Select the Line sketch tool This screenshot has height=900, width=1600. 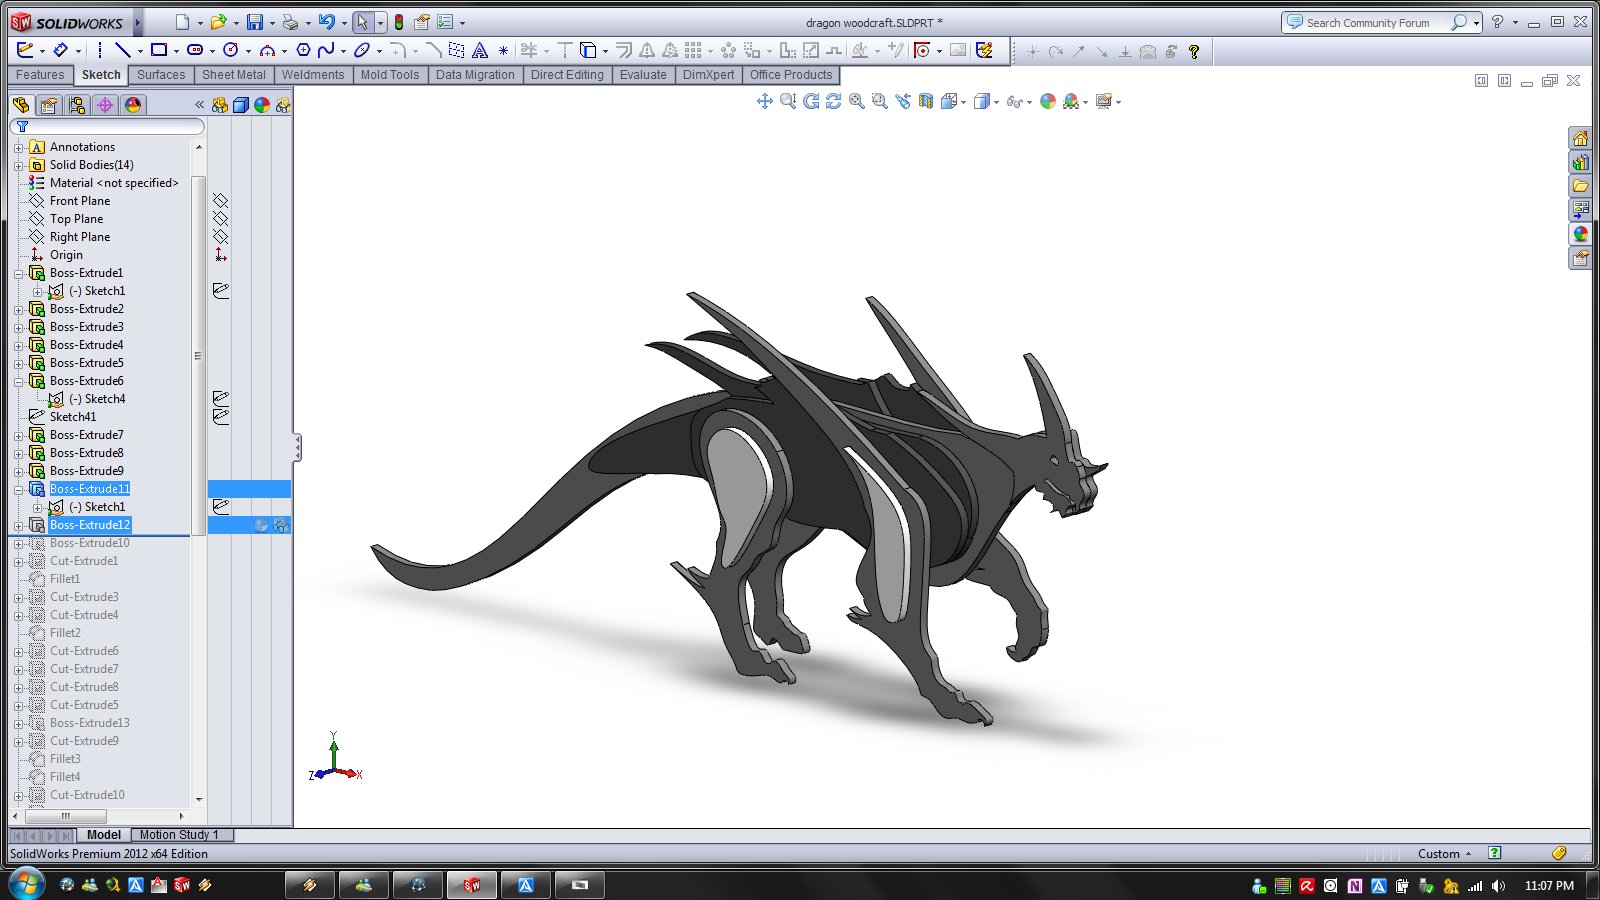(x=122, y=50)
